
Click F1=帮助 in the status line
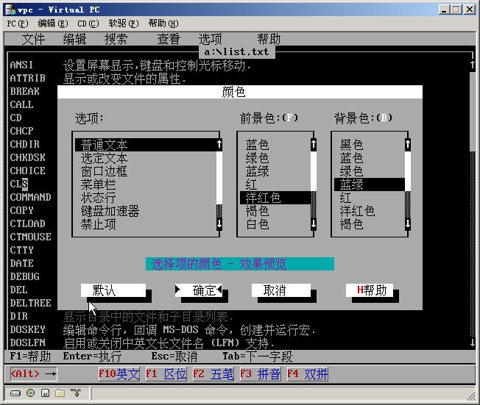30,356
